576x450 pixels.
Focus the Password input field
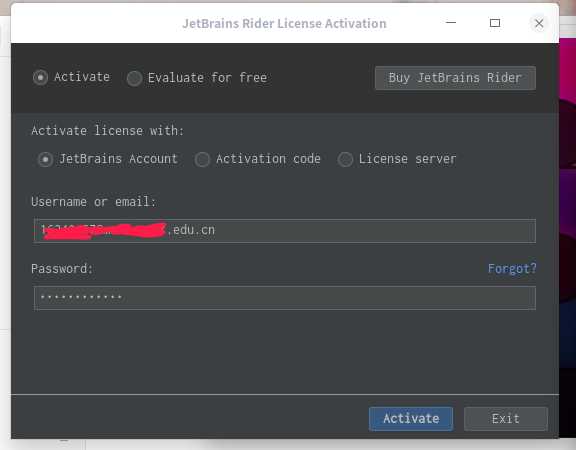(x=285, y=298)
